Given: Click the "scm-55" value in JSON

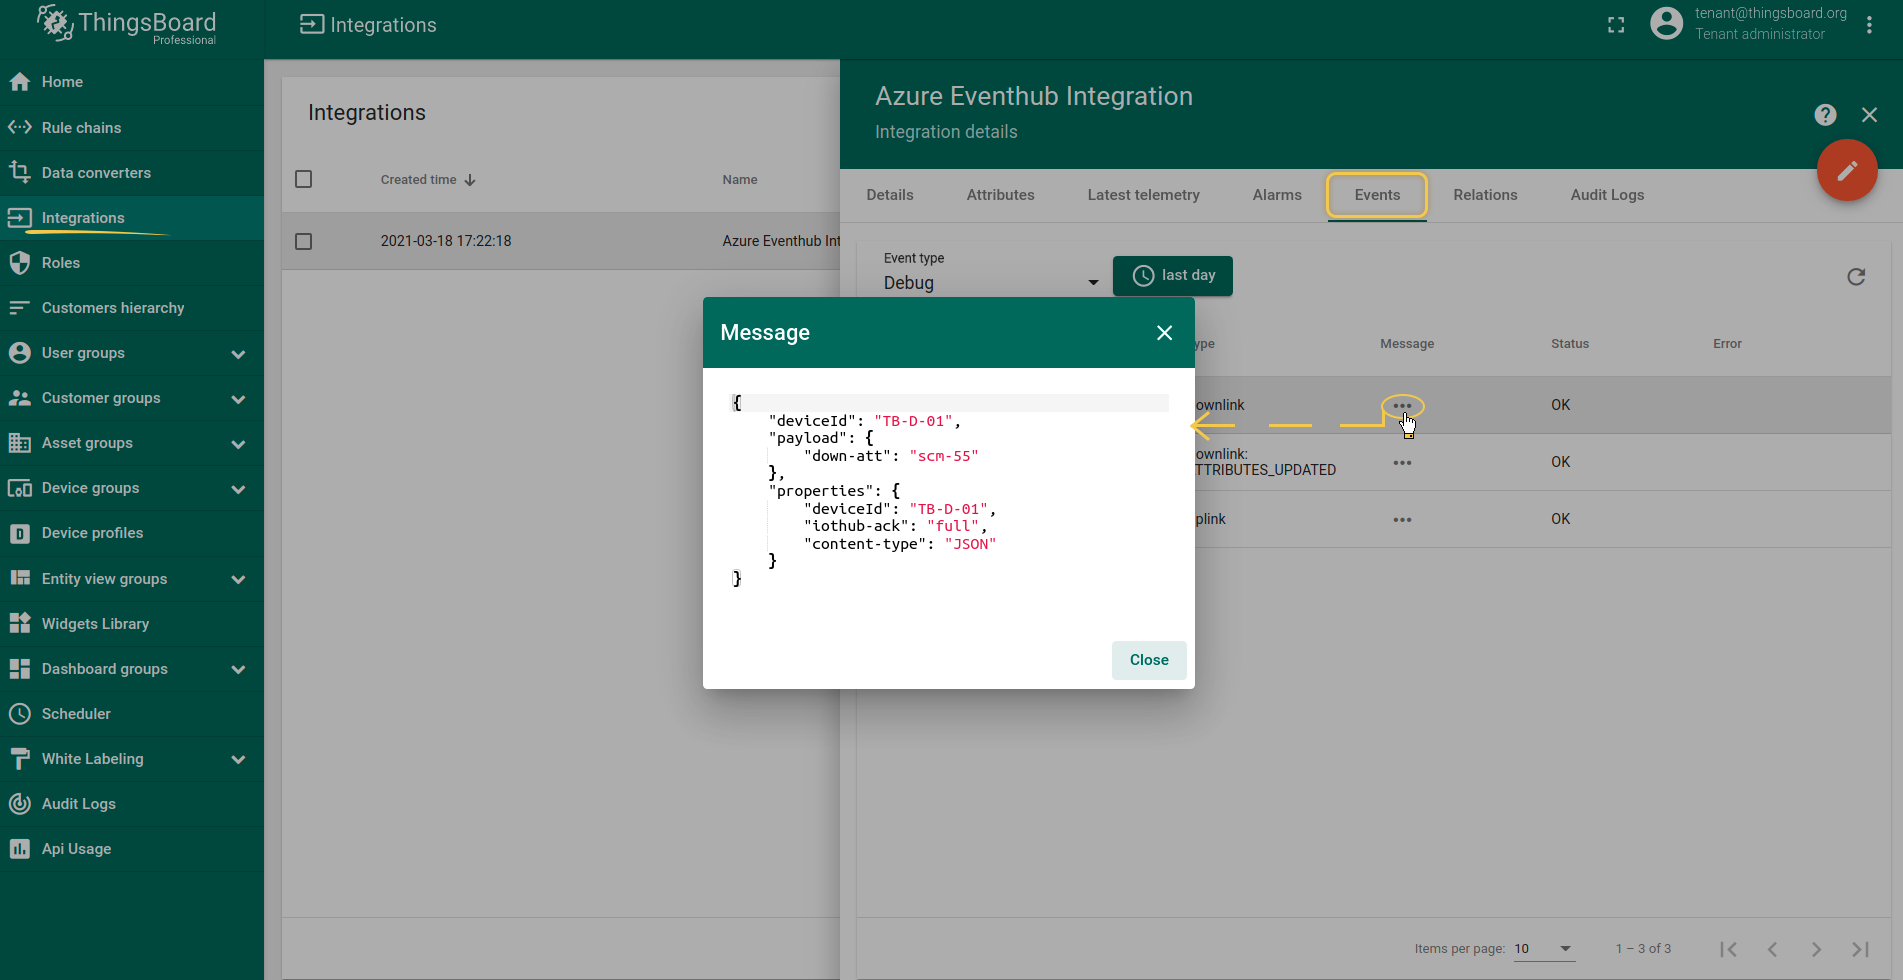Looking at the screenshot, I should coord(944,456).
